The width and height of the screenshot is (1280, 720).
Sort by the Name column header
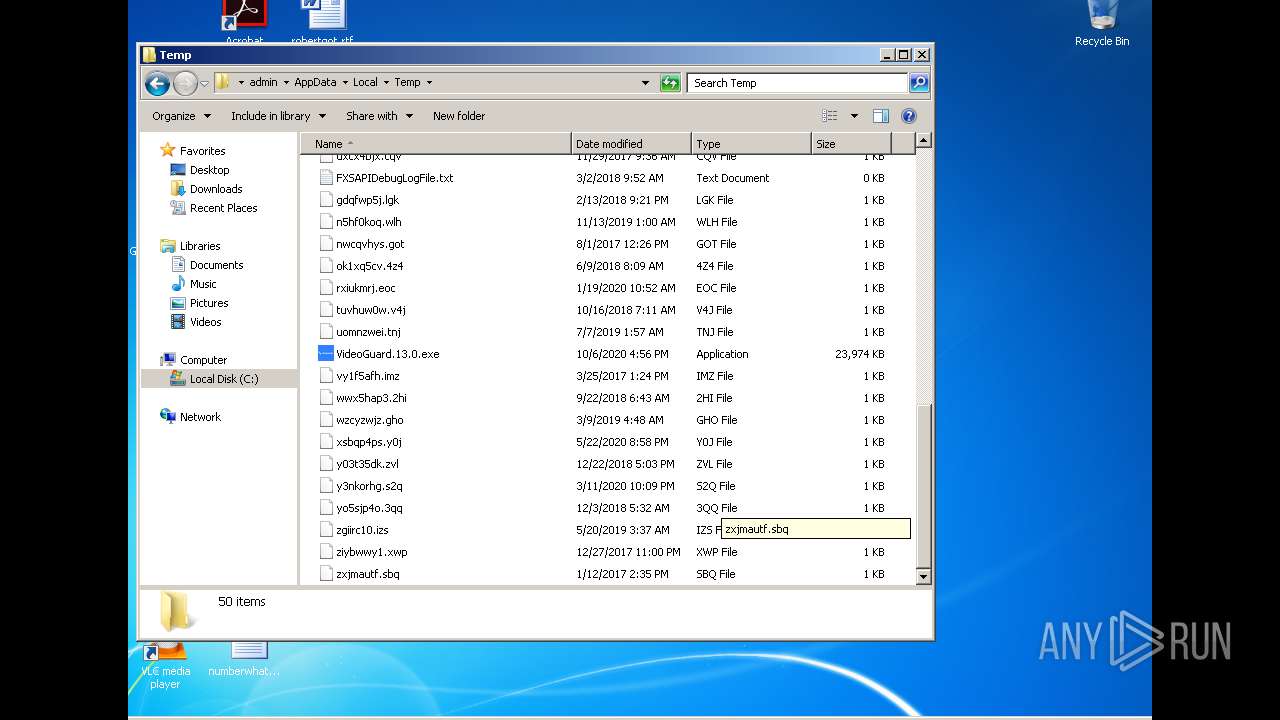[436, 144]
